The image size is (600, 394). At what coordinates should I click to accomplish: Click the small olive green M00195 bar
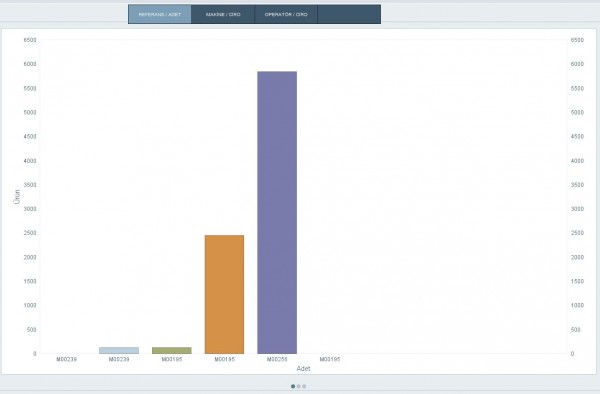click(172, 350)
